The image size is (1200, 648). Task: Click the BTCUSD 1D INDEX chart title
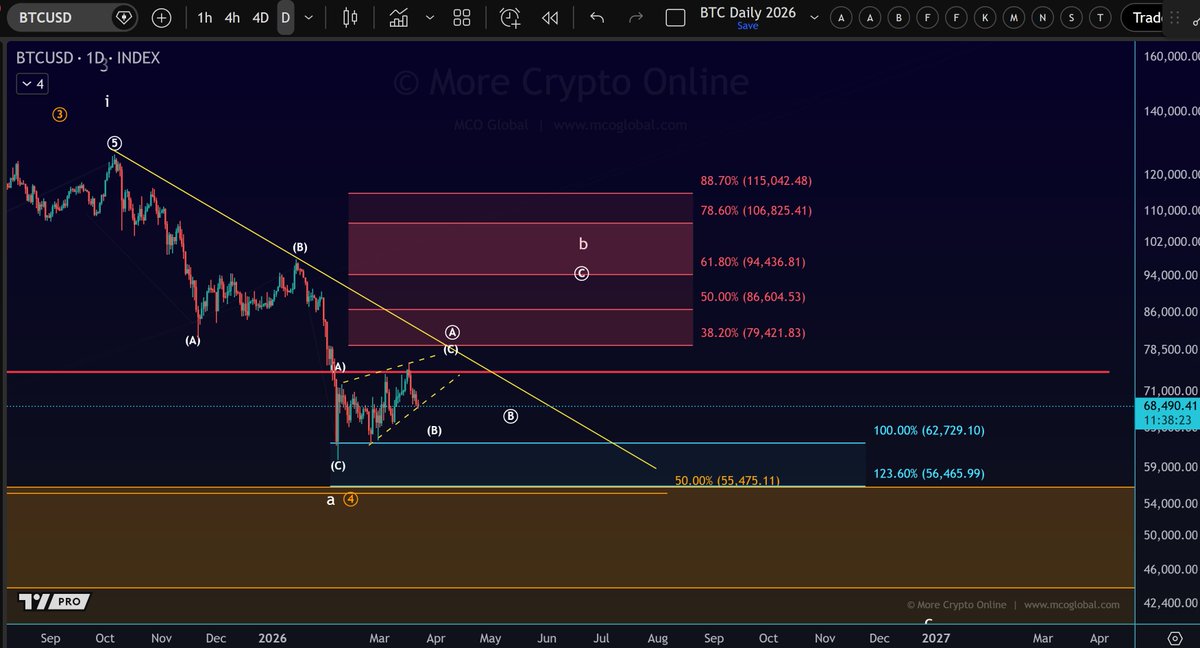point(88,58)
